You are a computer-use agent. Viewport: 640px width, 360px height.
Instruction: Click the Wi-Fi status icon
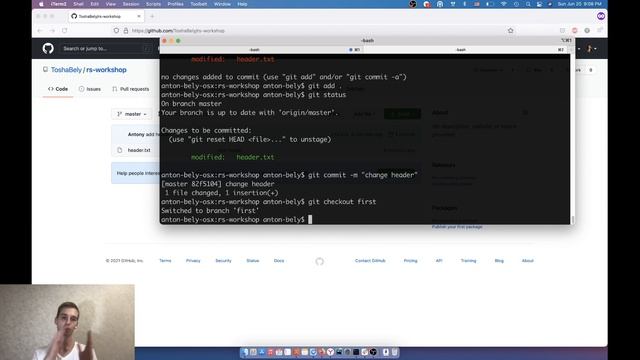tap(504, 4)
